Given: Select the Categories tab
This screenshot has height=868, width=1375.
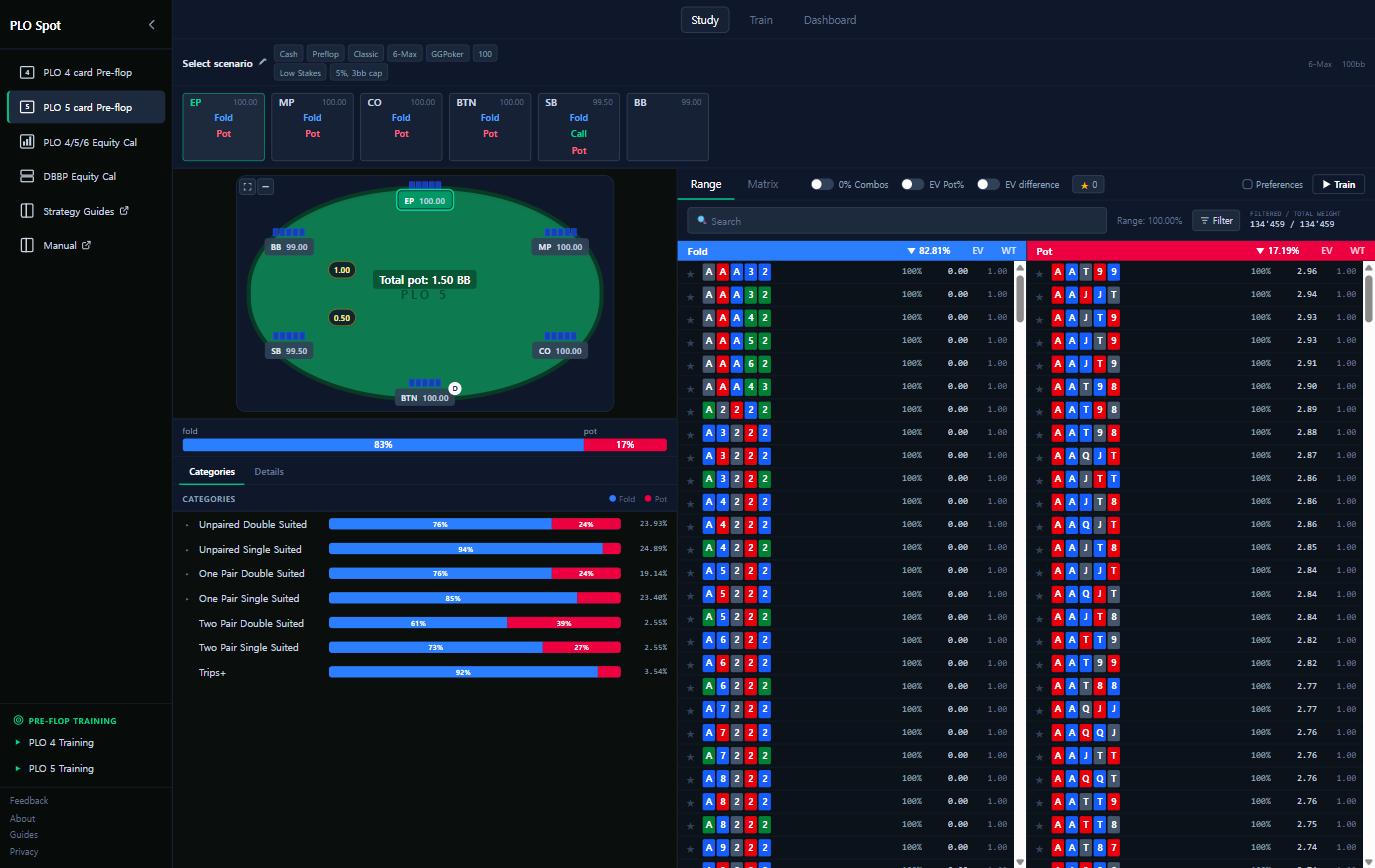Looking at the screenshot, I should (x=212, y=472).
